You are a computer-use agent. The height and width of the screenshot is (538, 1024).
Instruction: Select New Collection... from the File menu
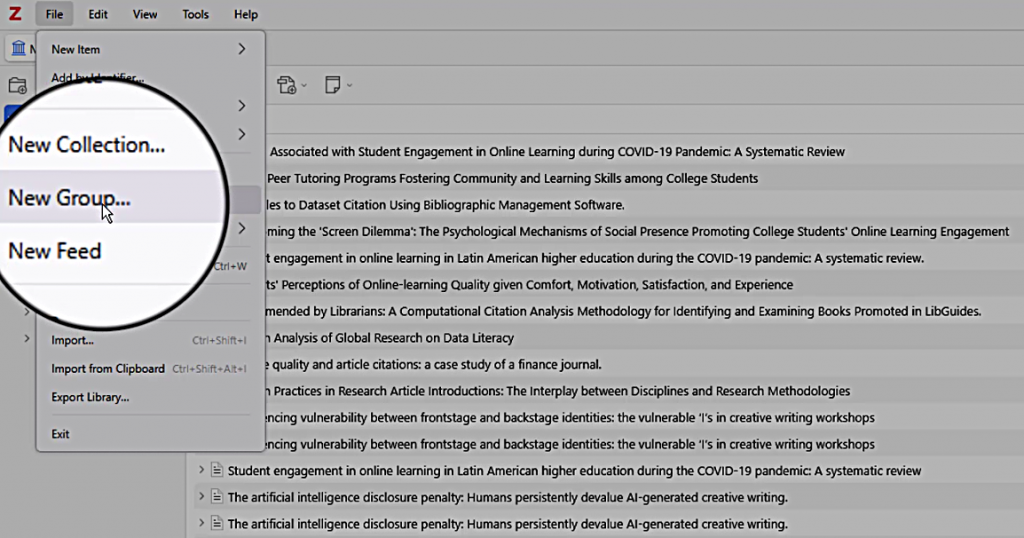tap(87, 145)
